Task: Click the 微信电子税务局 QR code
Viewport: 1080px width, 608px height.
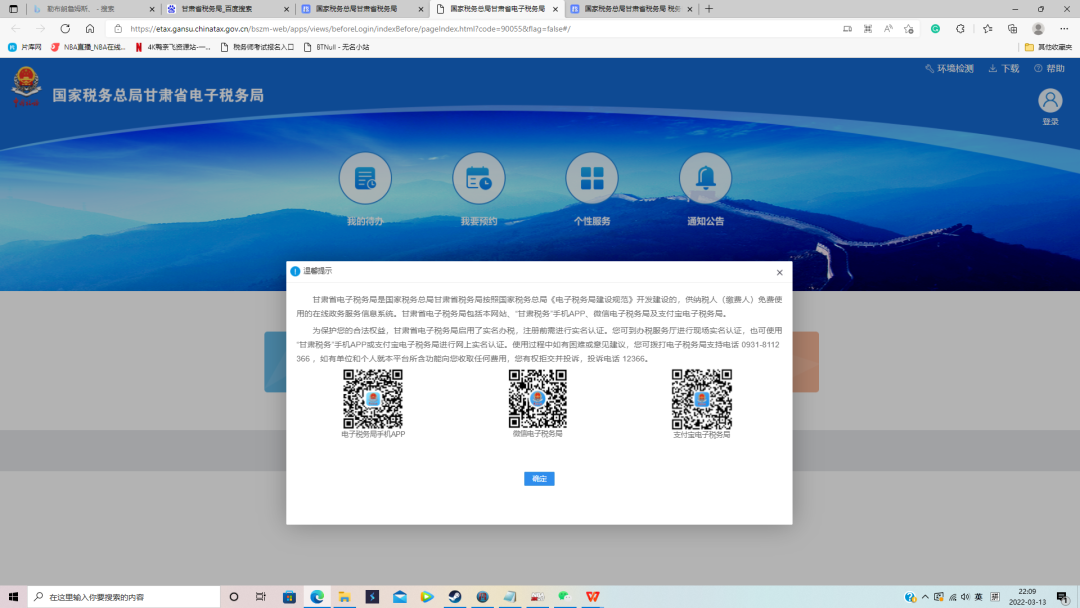Action: click(x=538, y=398)
